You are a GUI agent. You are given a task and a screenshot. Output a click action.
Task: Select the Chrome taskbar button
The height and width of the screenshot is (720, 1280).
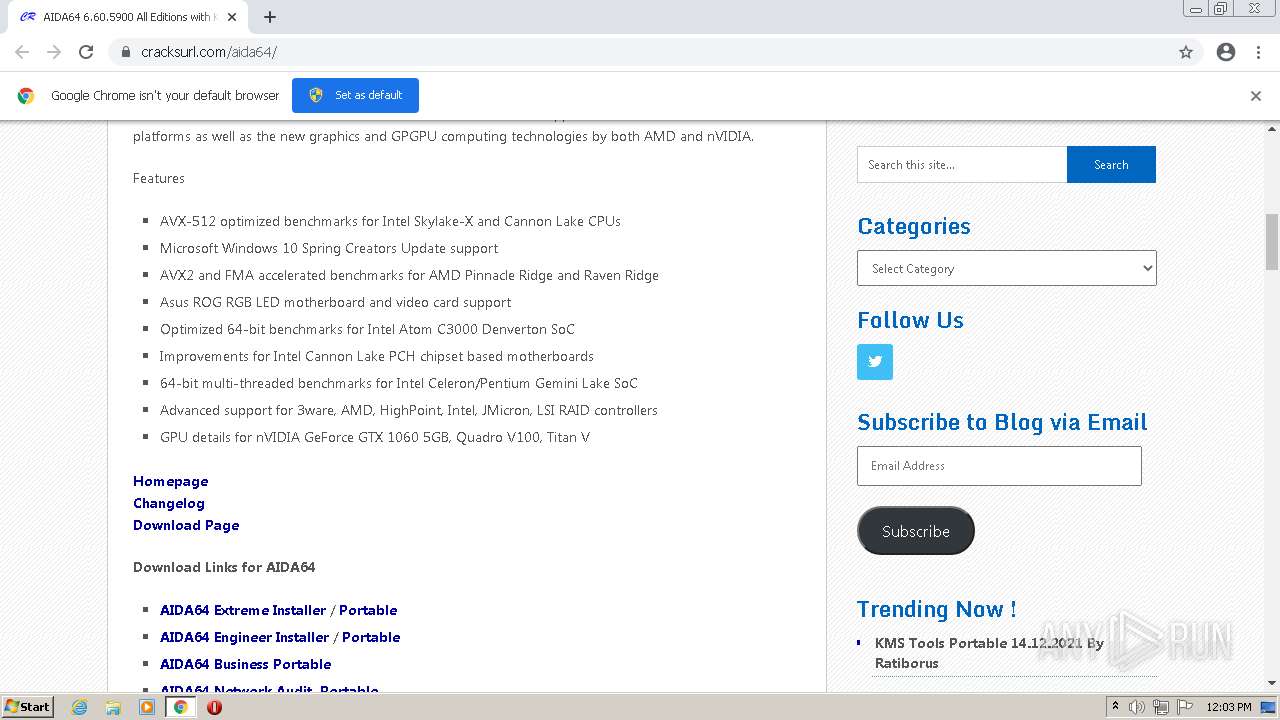[181, 707]
